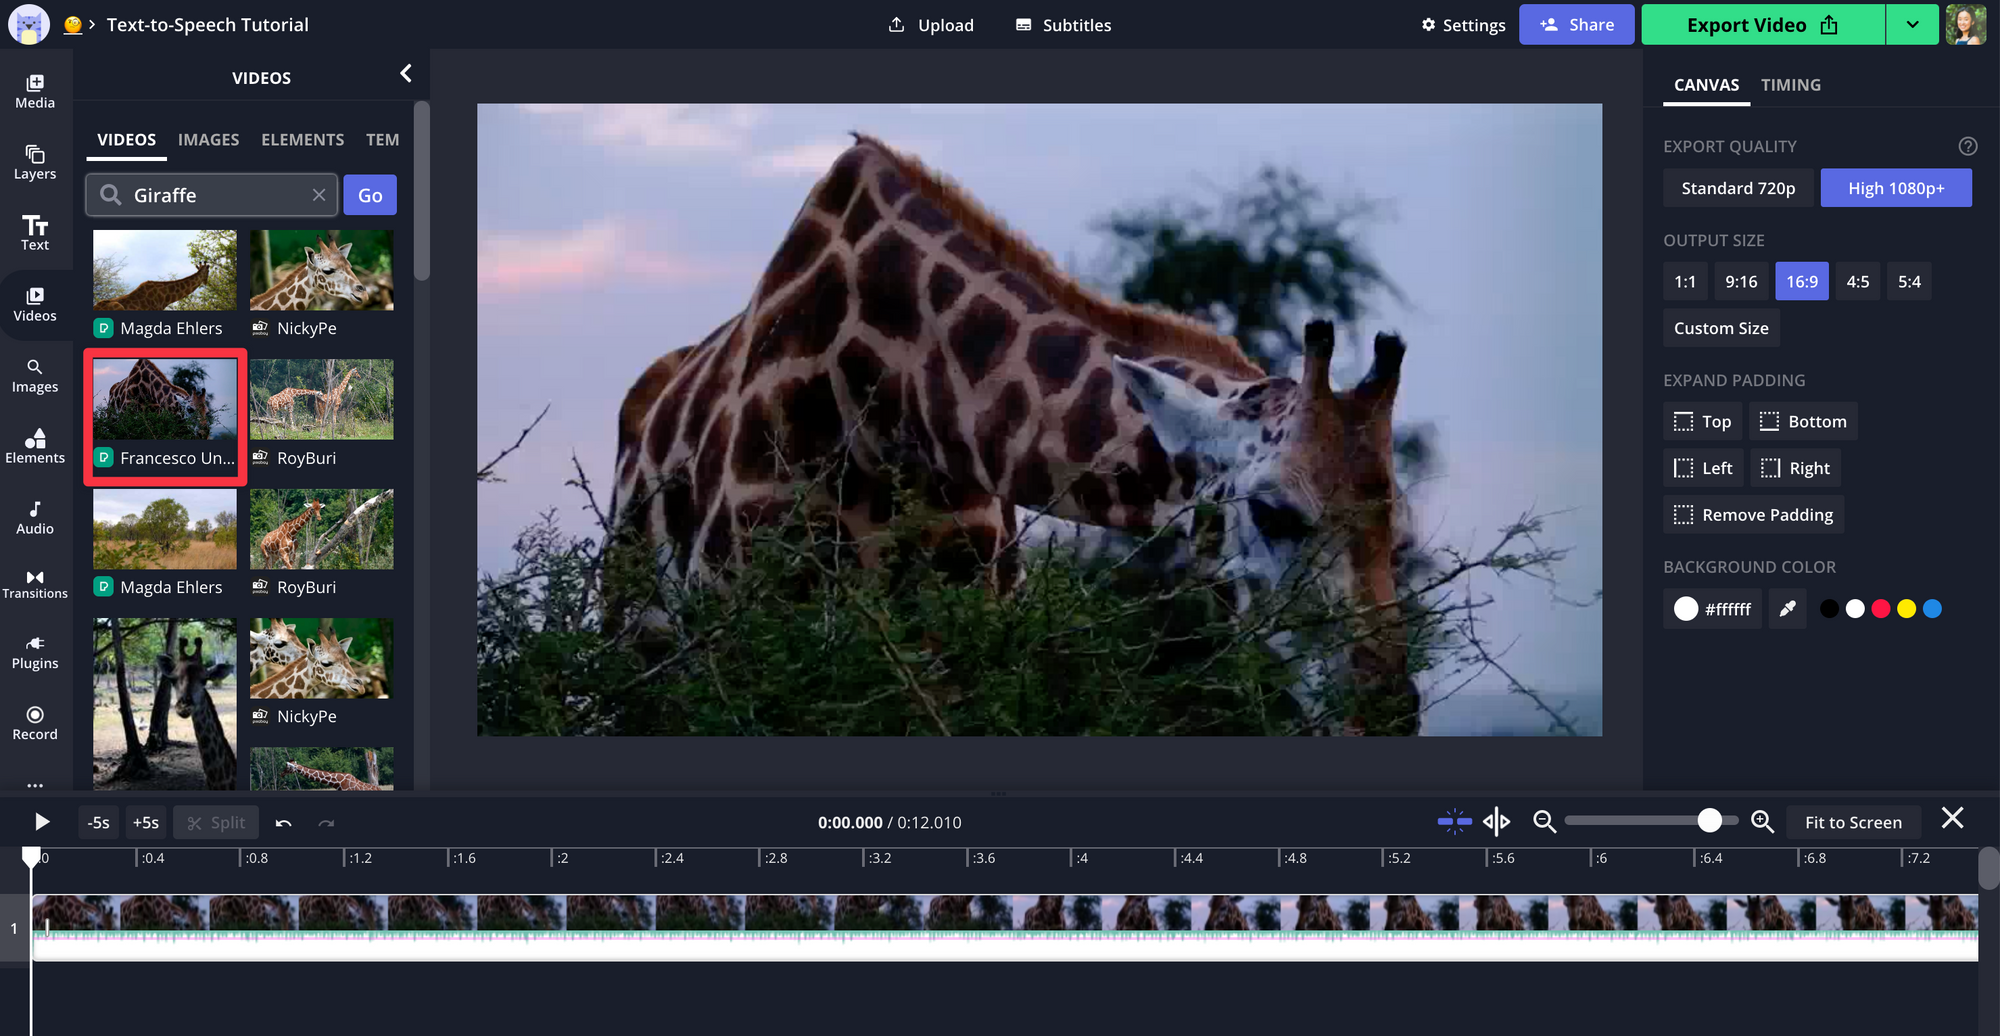Open the Transitions panel
2000x1036 pixels.
(x=35, y=584)
